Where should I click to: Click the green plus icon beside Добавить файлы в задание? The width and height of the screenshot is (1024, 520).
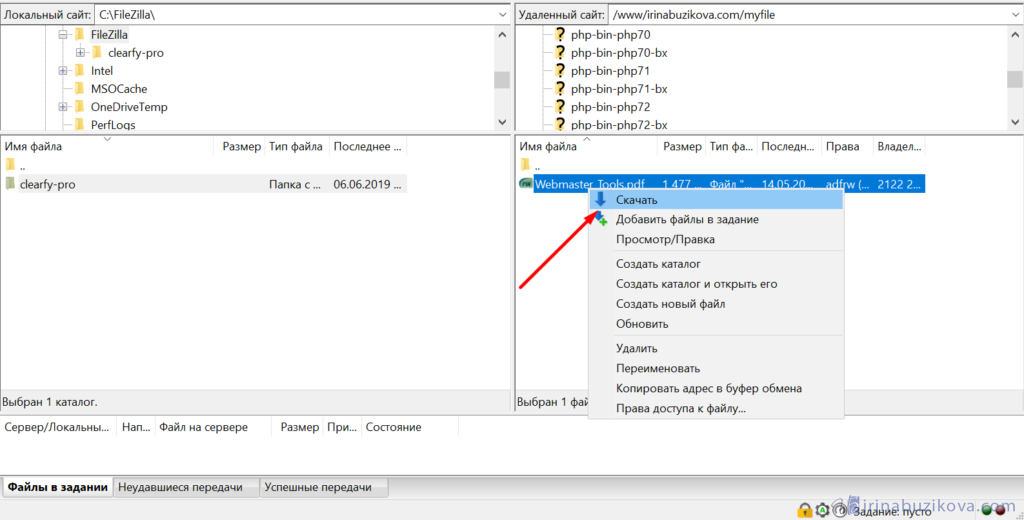point(600,220)
